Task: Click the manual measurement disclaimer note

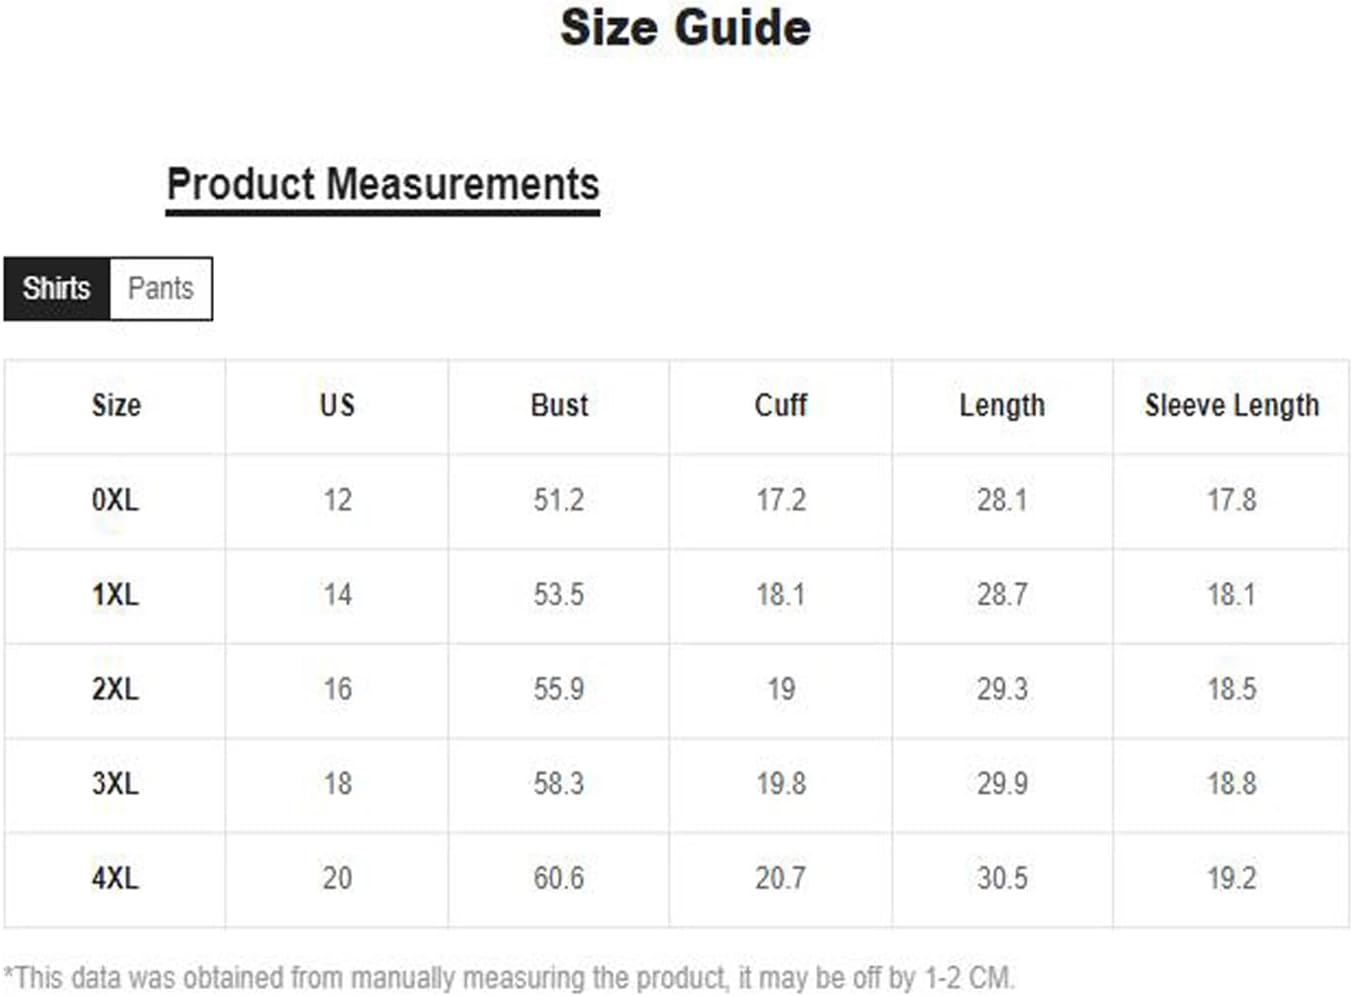Action: click(509, 977)
